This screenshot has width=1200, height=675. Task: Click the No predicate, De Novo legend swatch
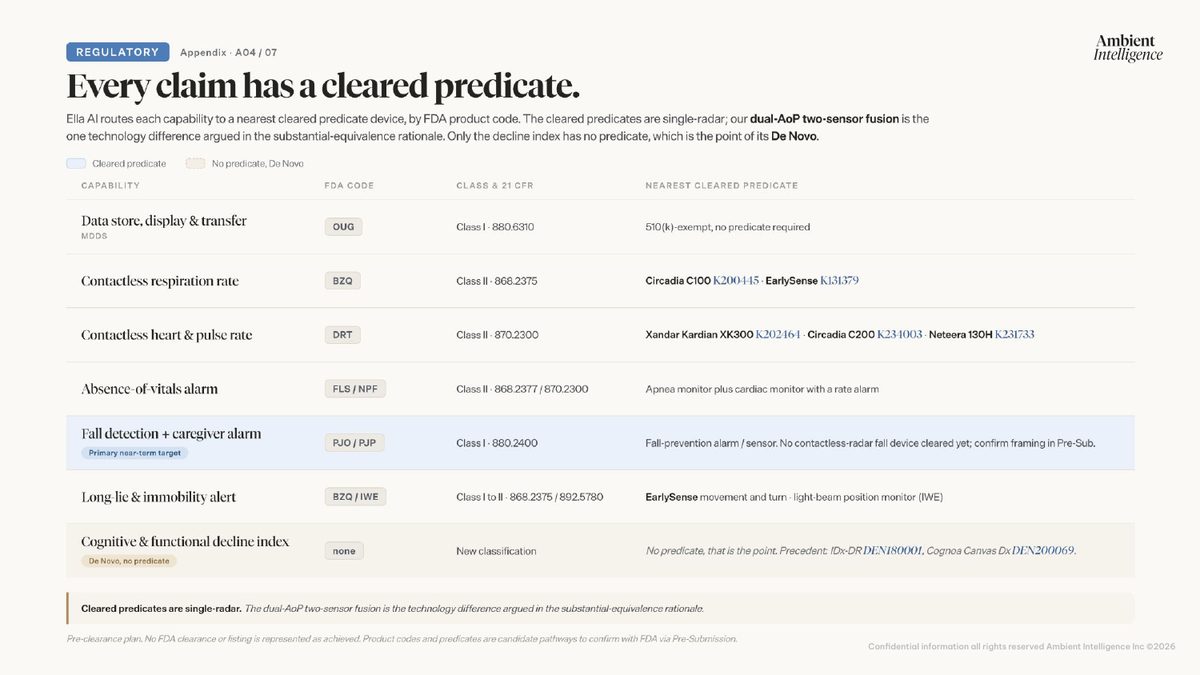[x=195, y=163]
